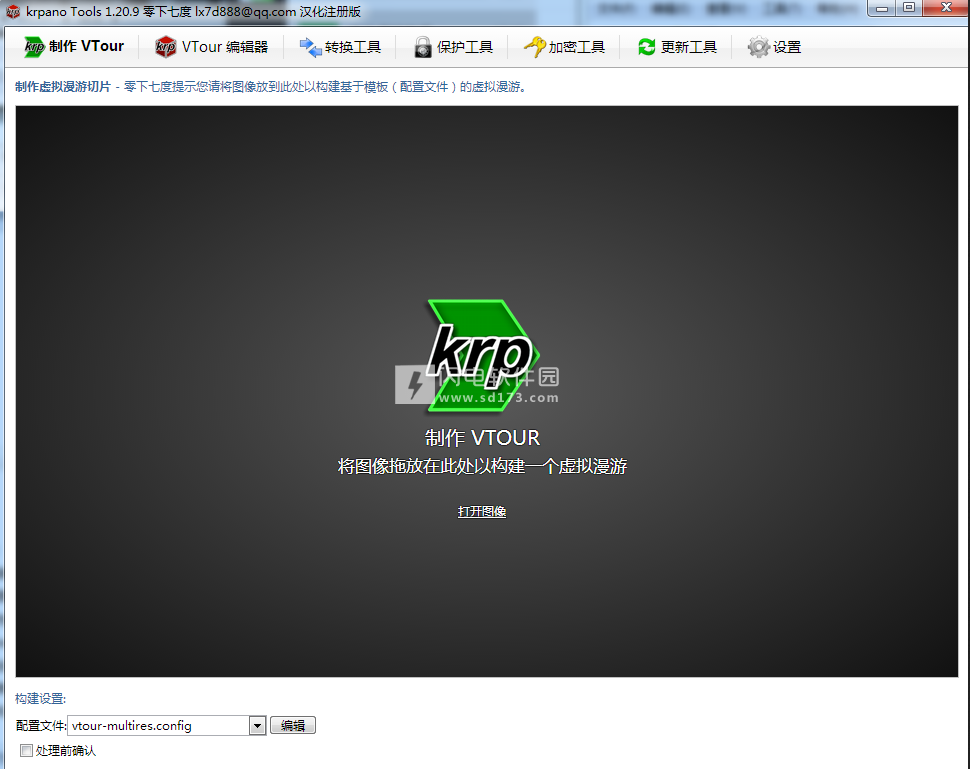Click the red krp cube VTour 编辑器 icon
The image size is (970, 769).
pyautogui.click(x=165, y=47)
